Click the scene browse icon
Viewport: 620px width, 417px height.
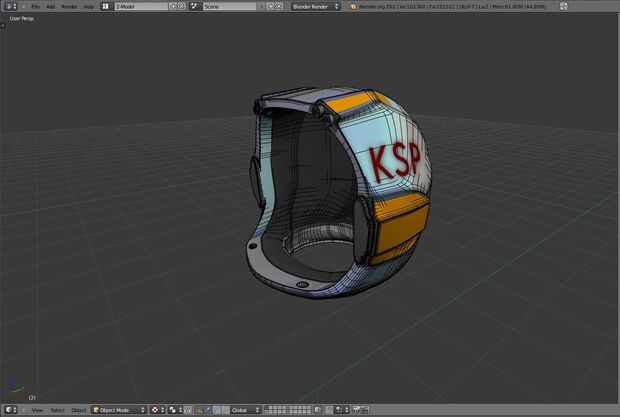tap(194, 6)
